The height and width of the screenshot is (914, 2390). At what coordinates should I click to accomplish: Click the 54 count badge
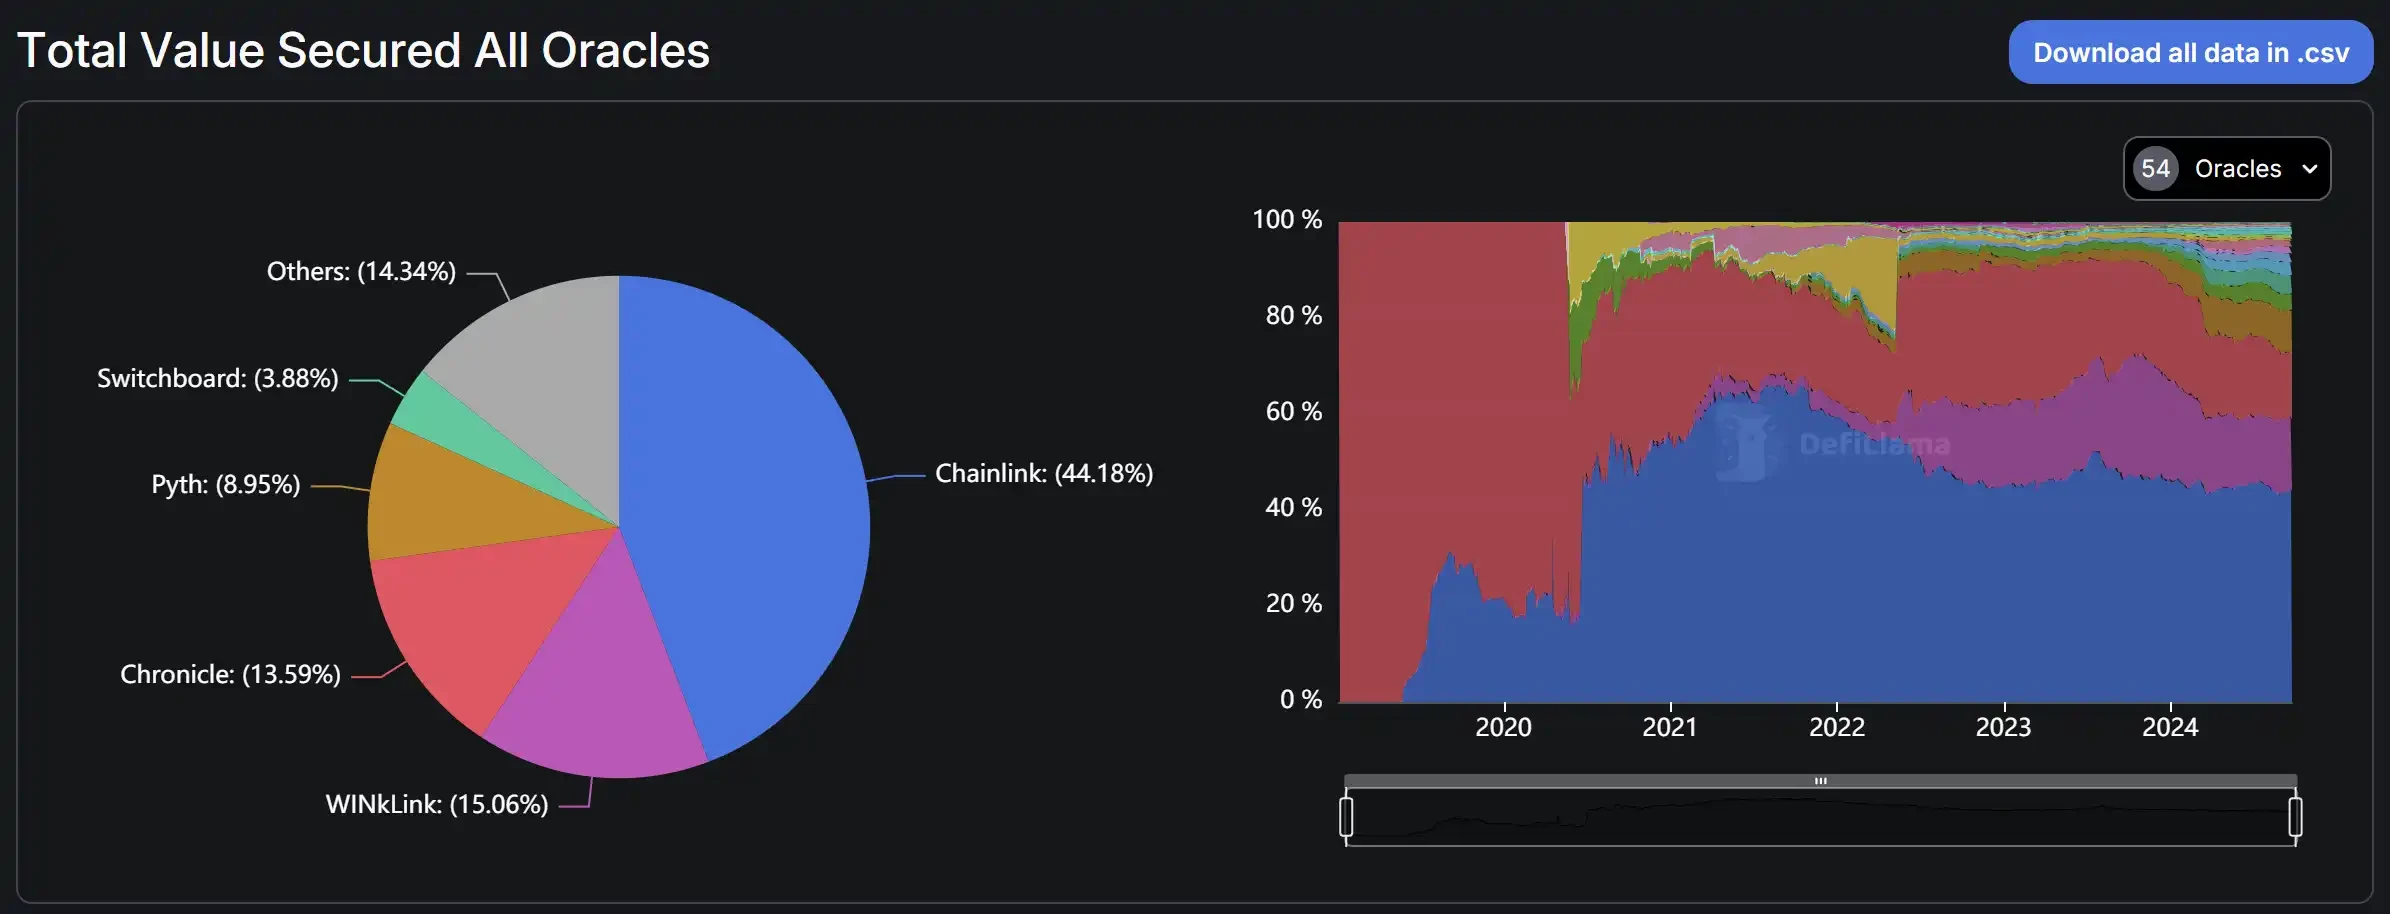click(2155, 168)
